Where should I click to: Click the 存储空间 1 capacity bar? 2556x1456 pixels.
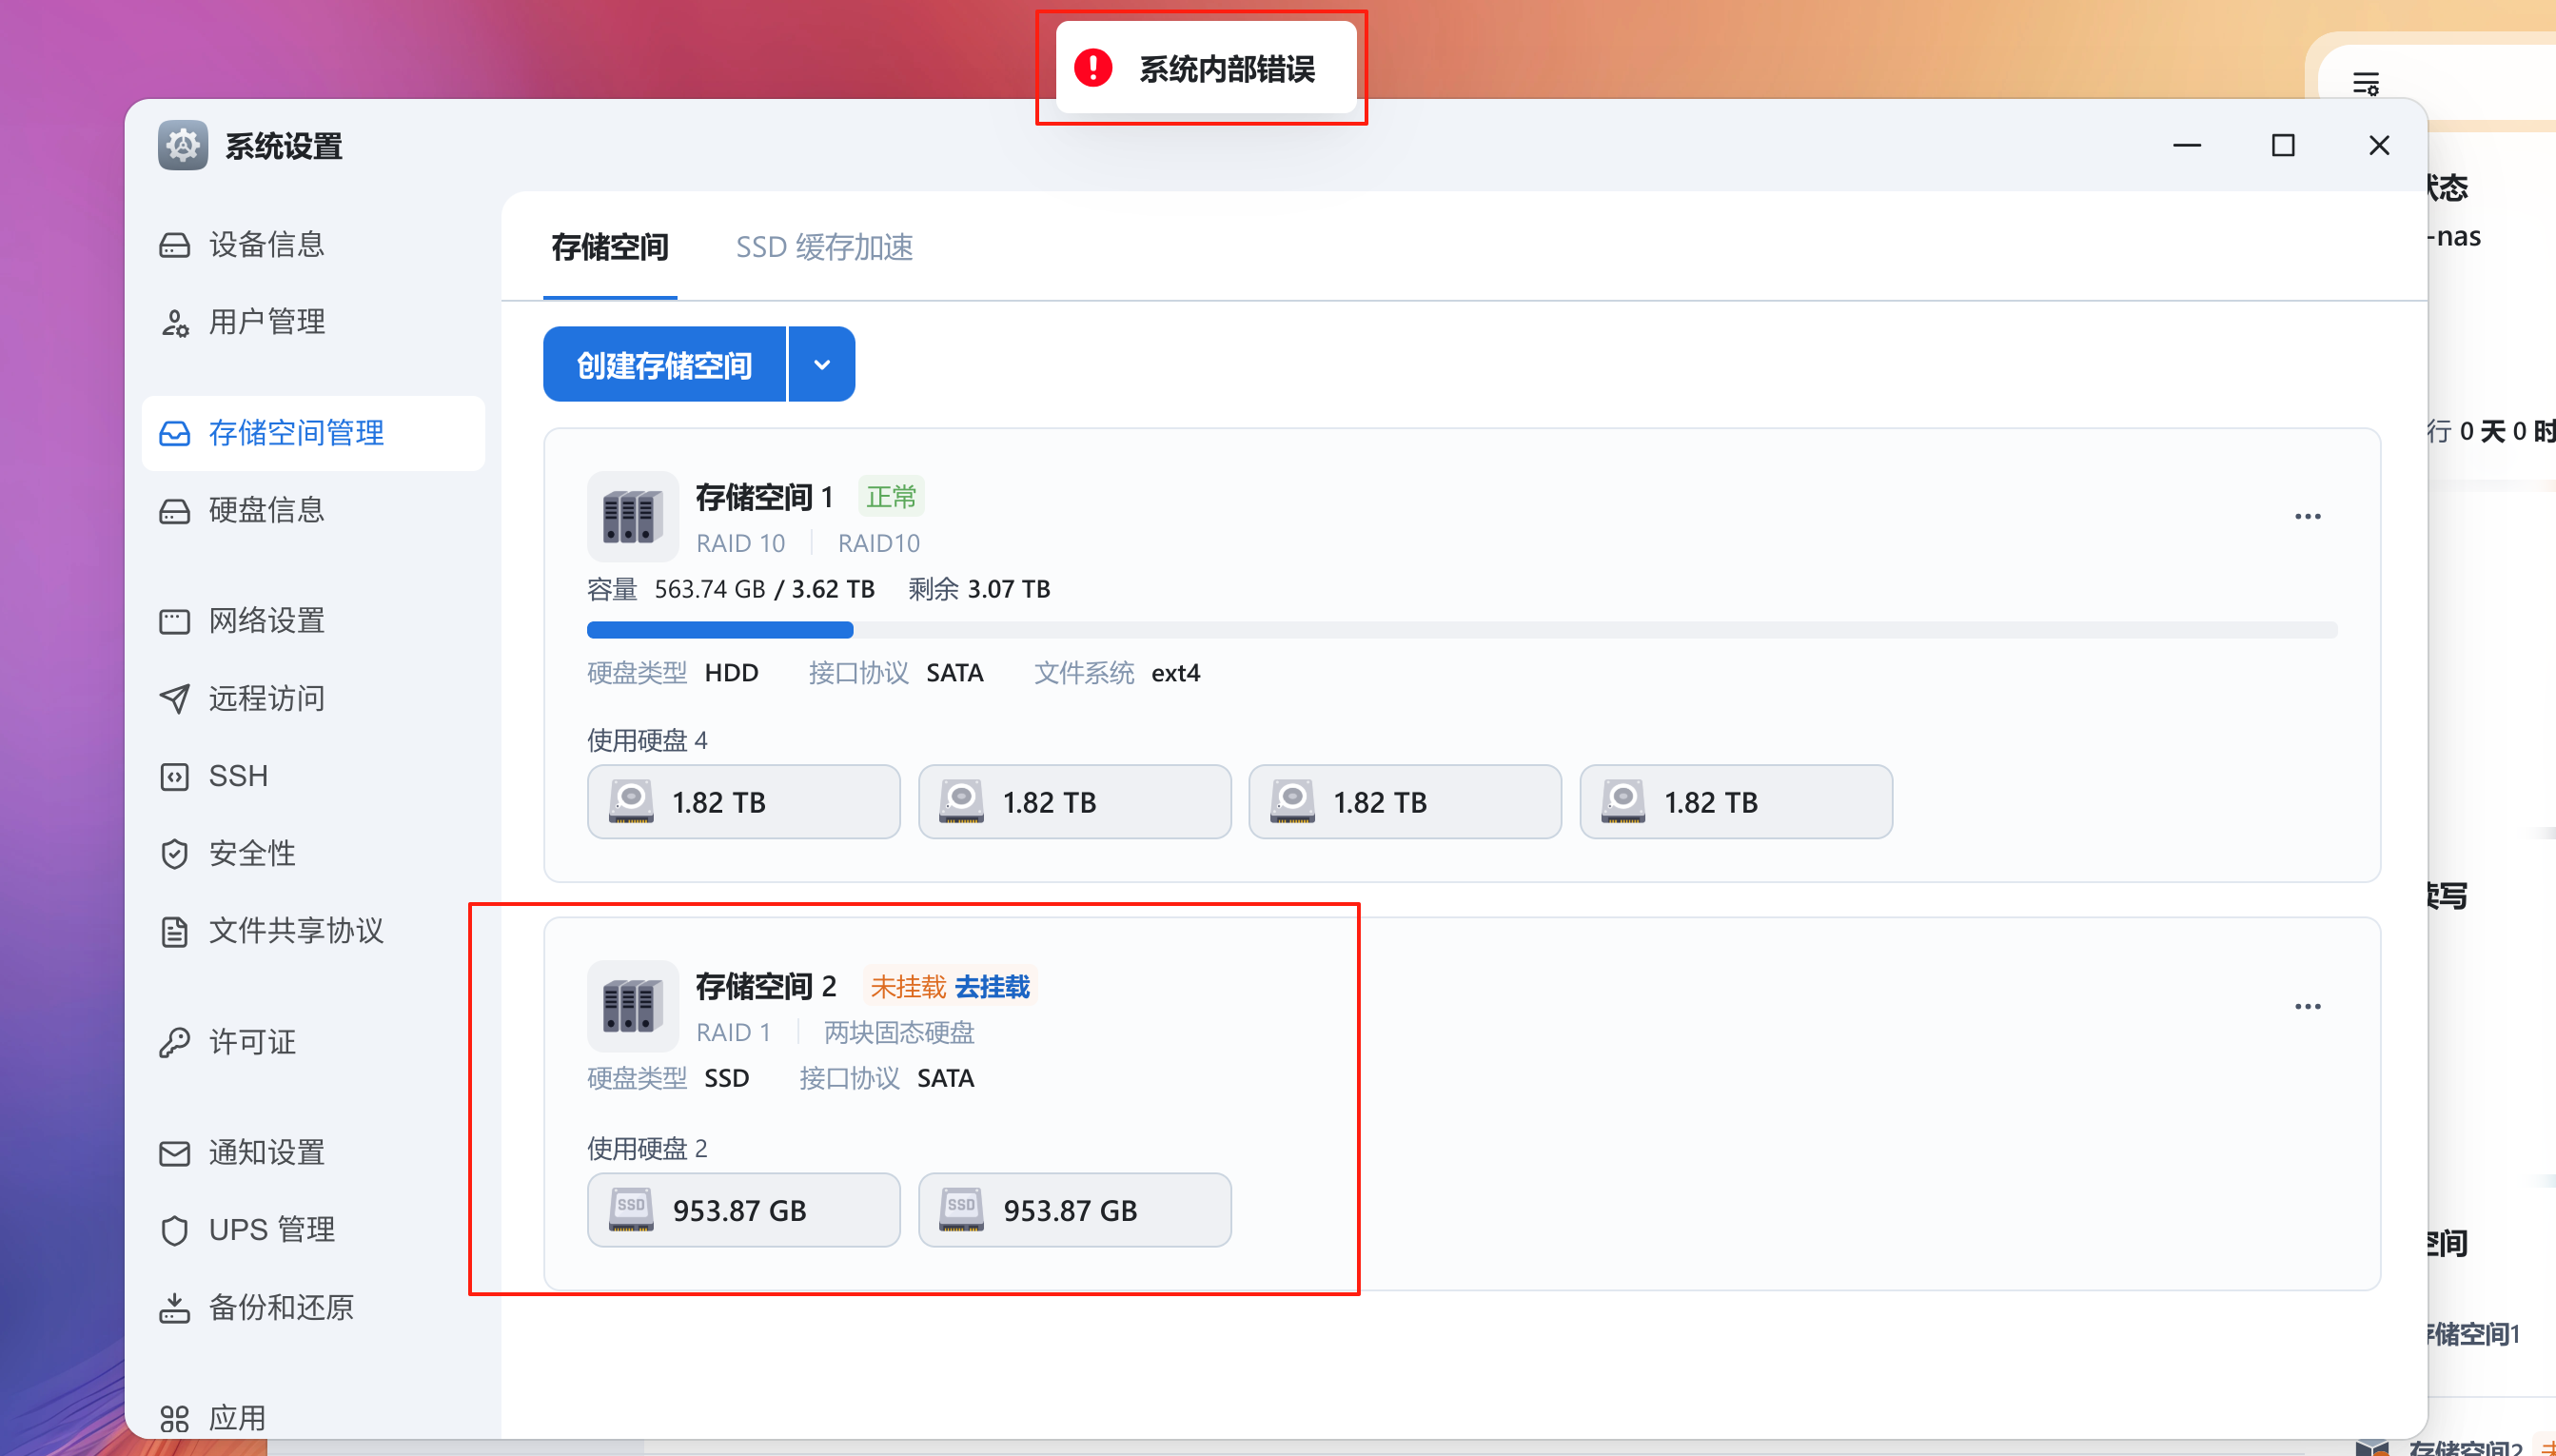click(x=1461, y=630)
